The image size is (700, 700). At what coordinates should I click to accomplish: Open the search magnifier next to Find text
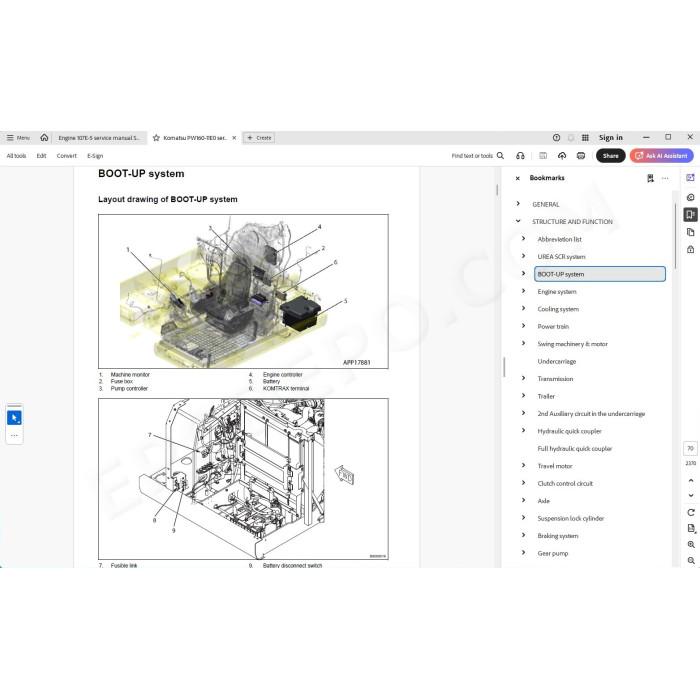coord(500,155)
